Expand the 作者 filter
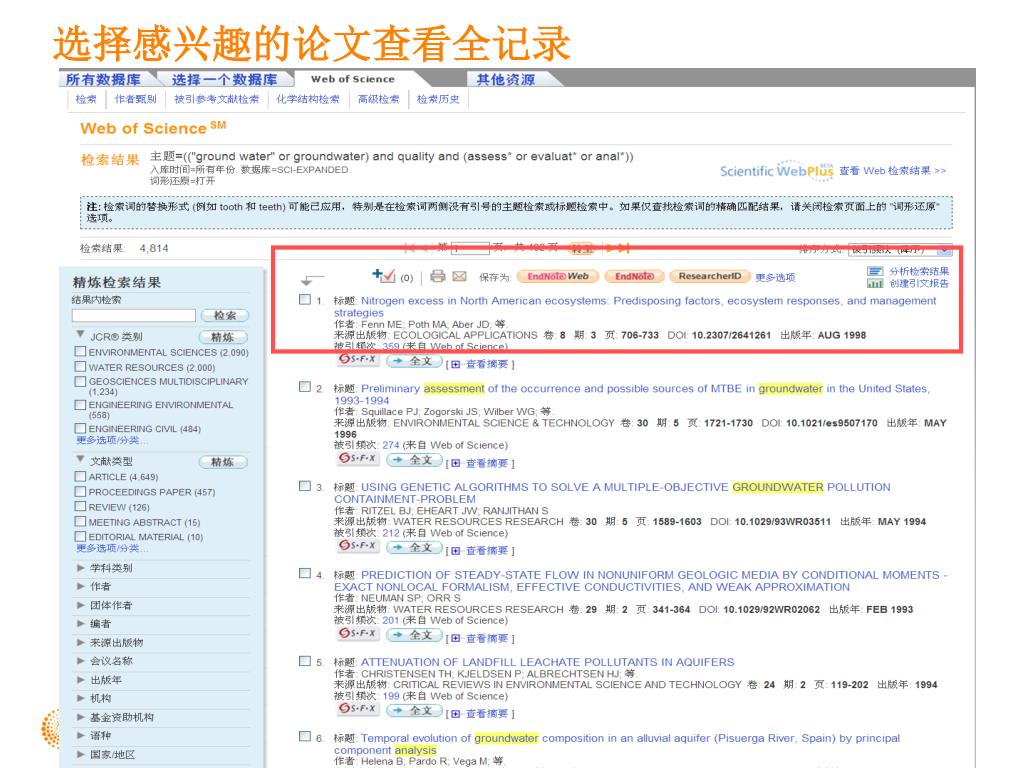Image resolution: width=1024 pixels, height=768 pixels. (81, 586)
